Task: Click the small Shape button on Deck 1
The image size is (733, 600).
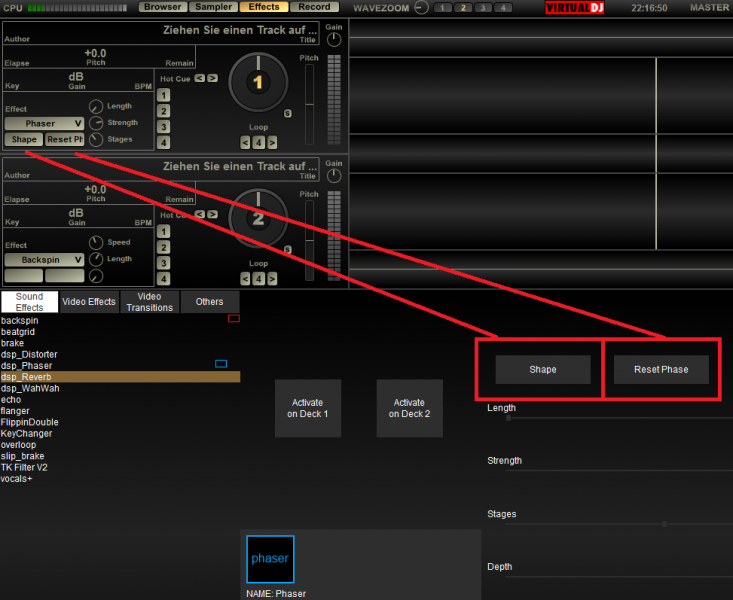Action: (x=24, y=139)
